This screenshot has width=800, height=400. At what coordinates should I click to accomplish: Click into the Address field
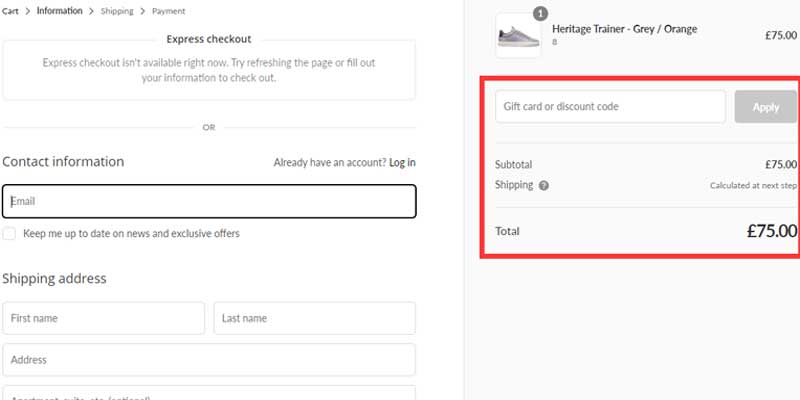point(209,359)
